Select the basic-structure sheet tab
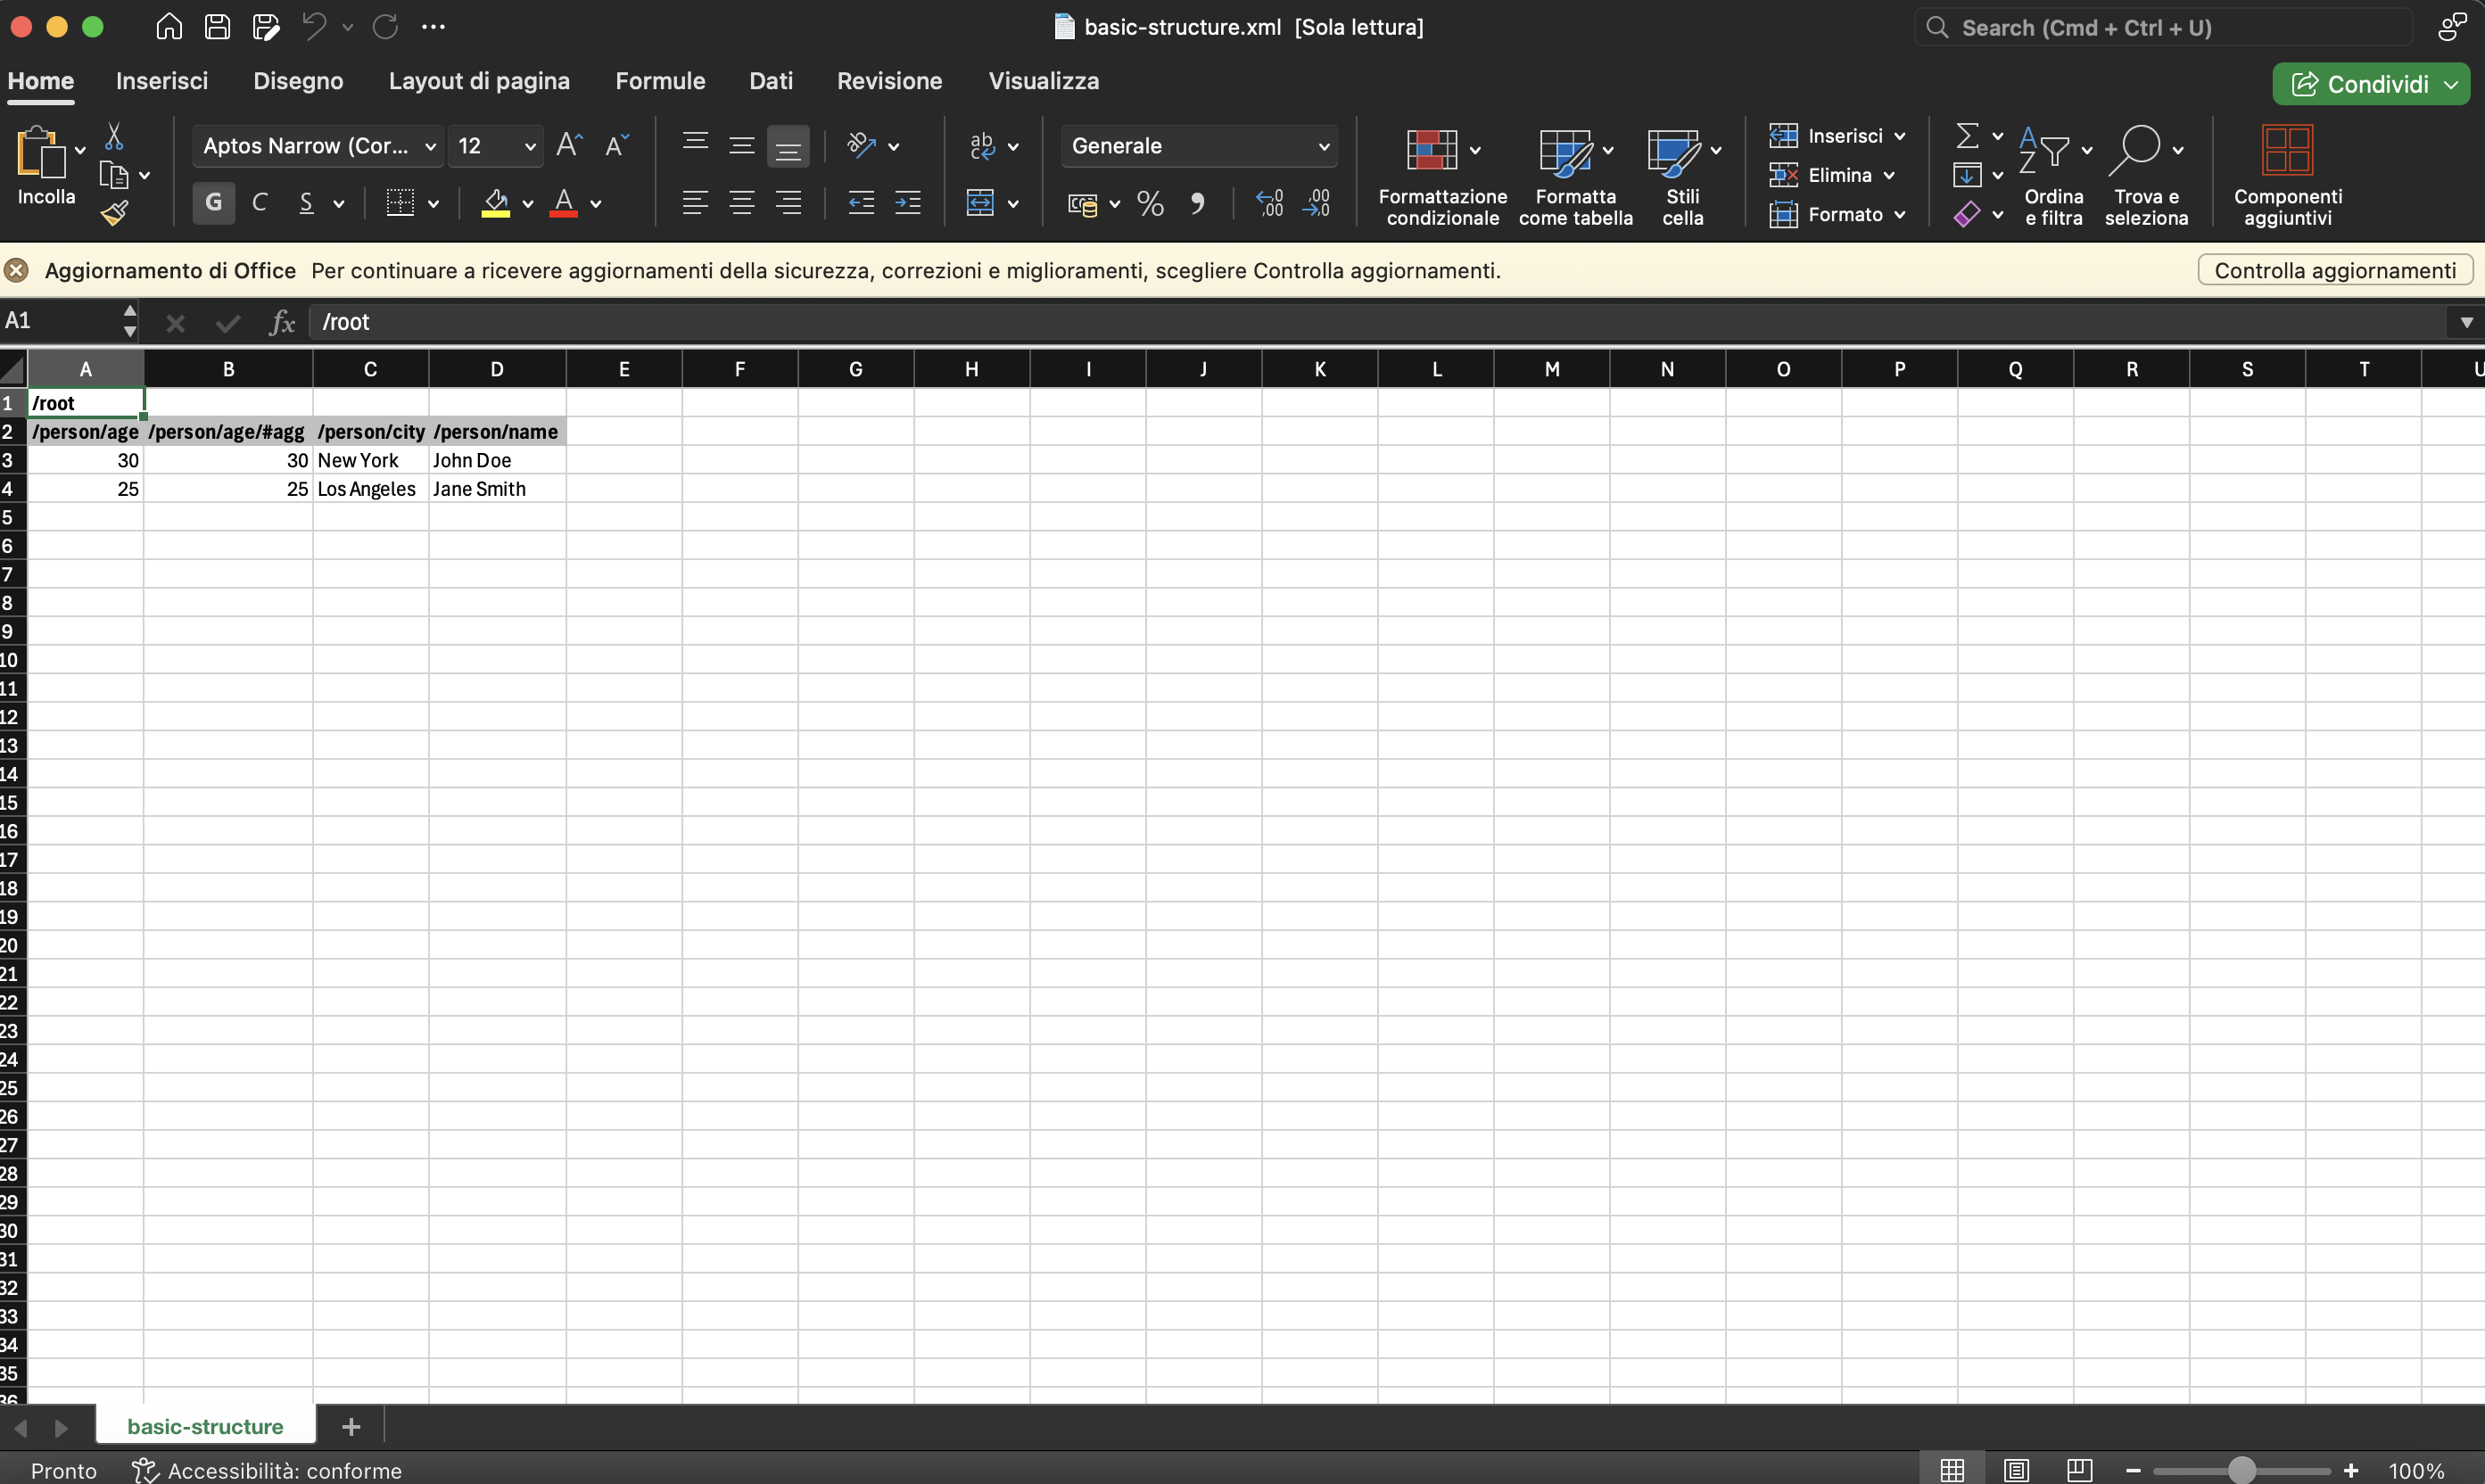Screen dimensions: 2485x1484 pyautogui.click(x=205, y=1427)
